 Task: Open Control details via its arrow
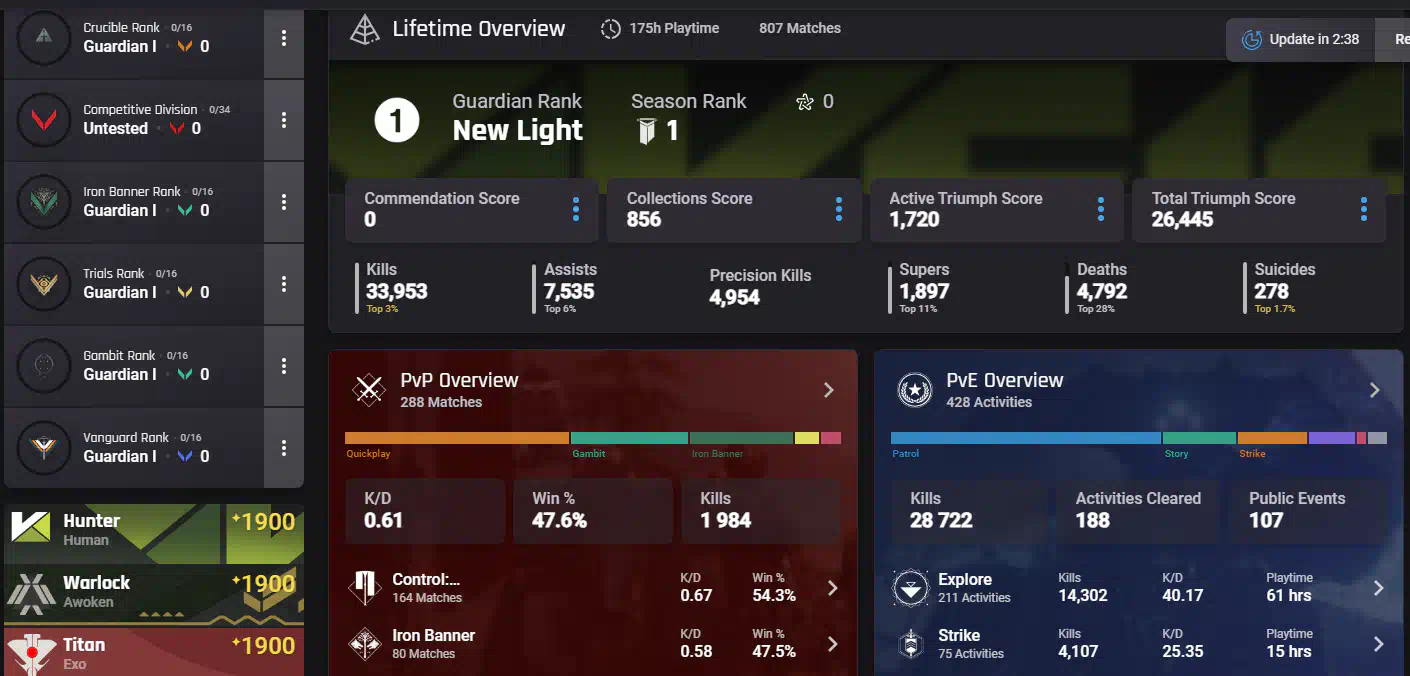[x=832, y=588]
